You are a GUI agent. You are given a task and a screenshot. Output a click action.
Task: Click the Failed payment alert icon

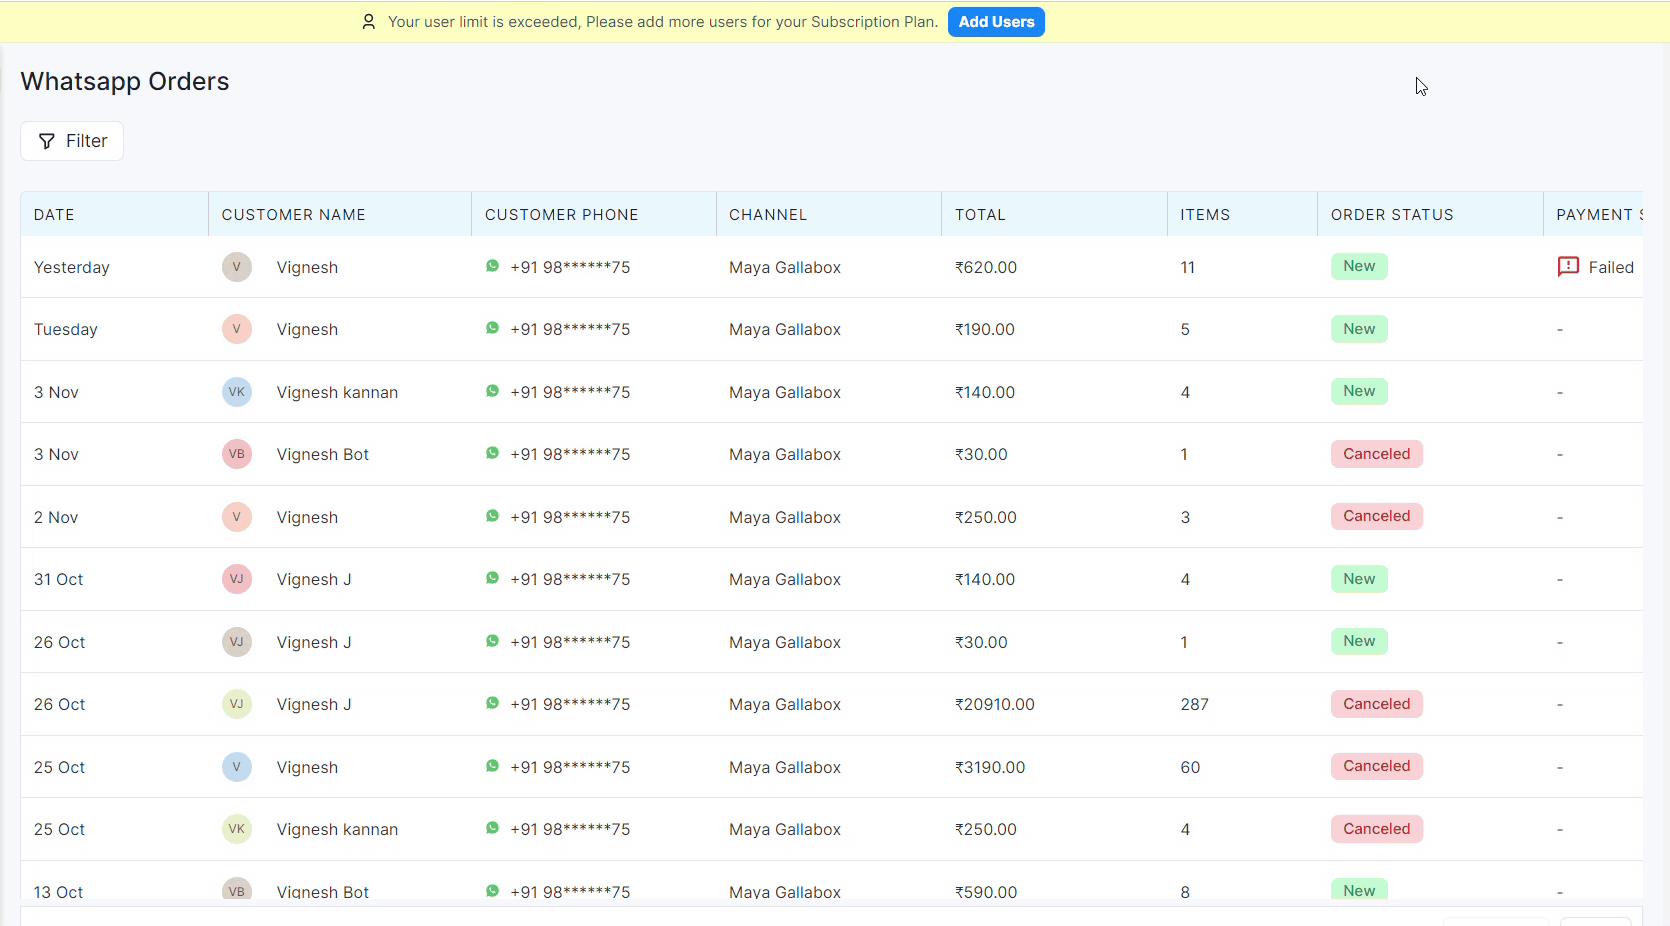click(1568, 267)
